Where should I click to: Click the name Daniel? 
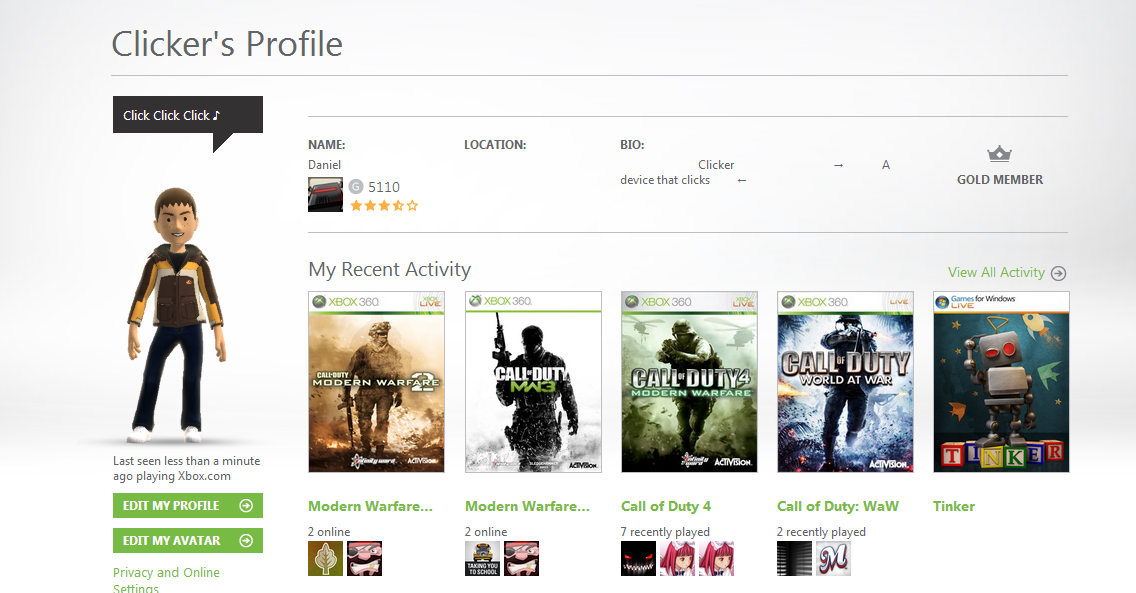tap(324, 164)
